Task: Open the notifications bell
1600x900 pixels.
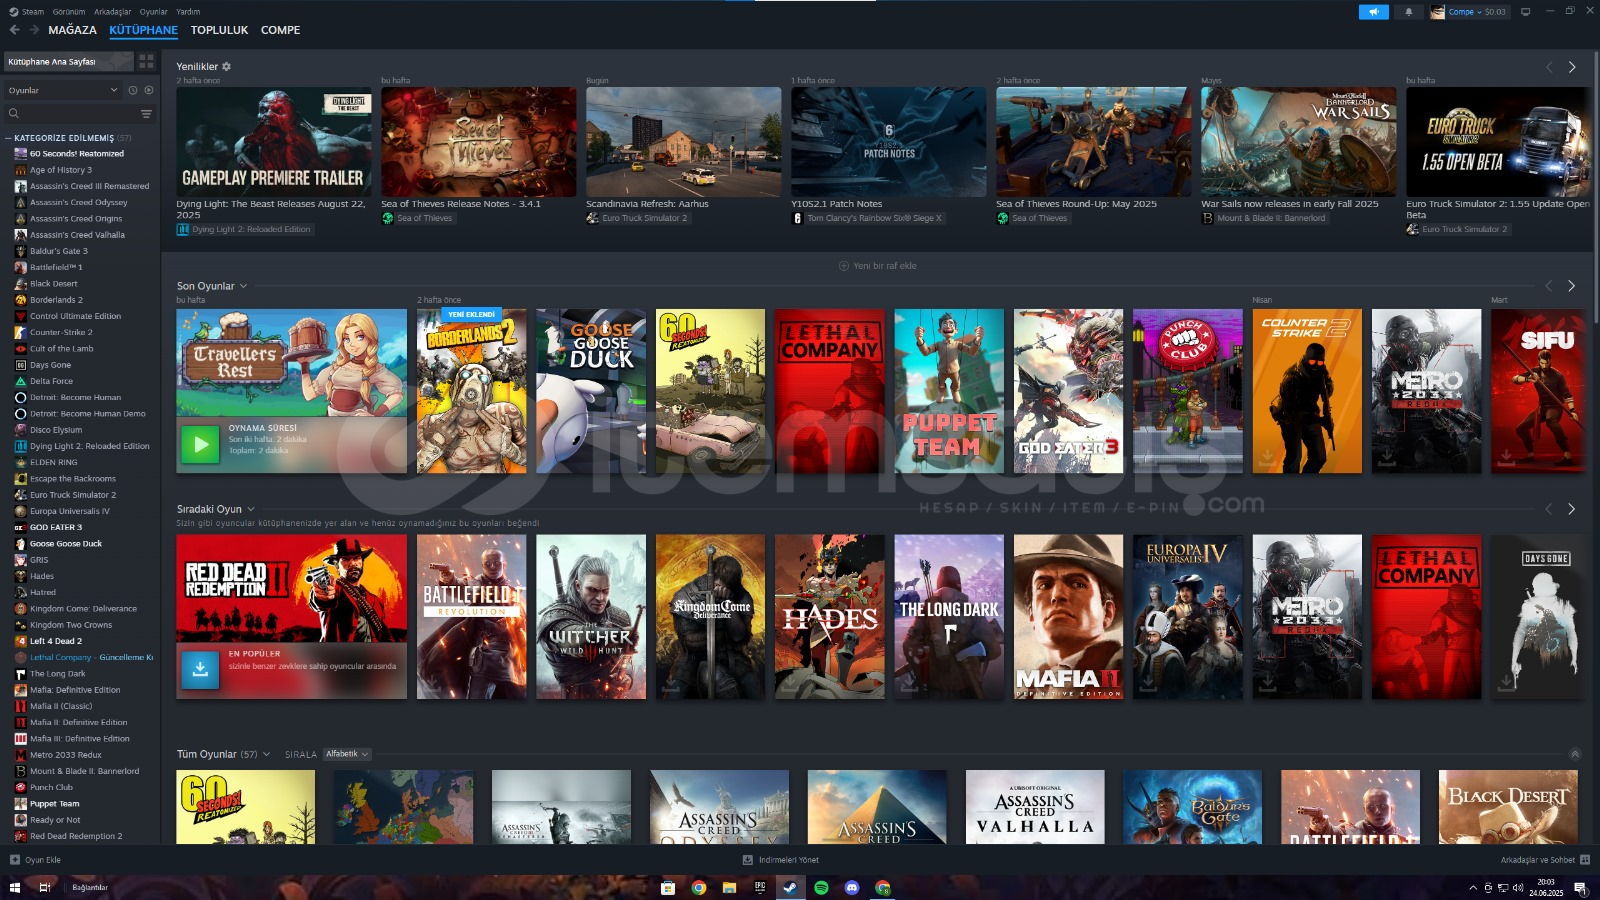Action: tap(1408, 12)
